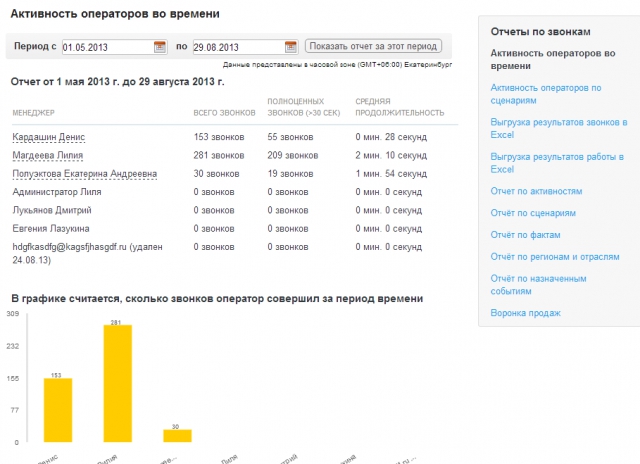
Task: Click the 'Евгения Лазукина' row name
Action: coord(51,229)
